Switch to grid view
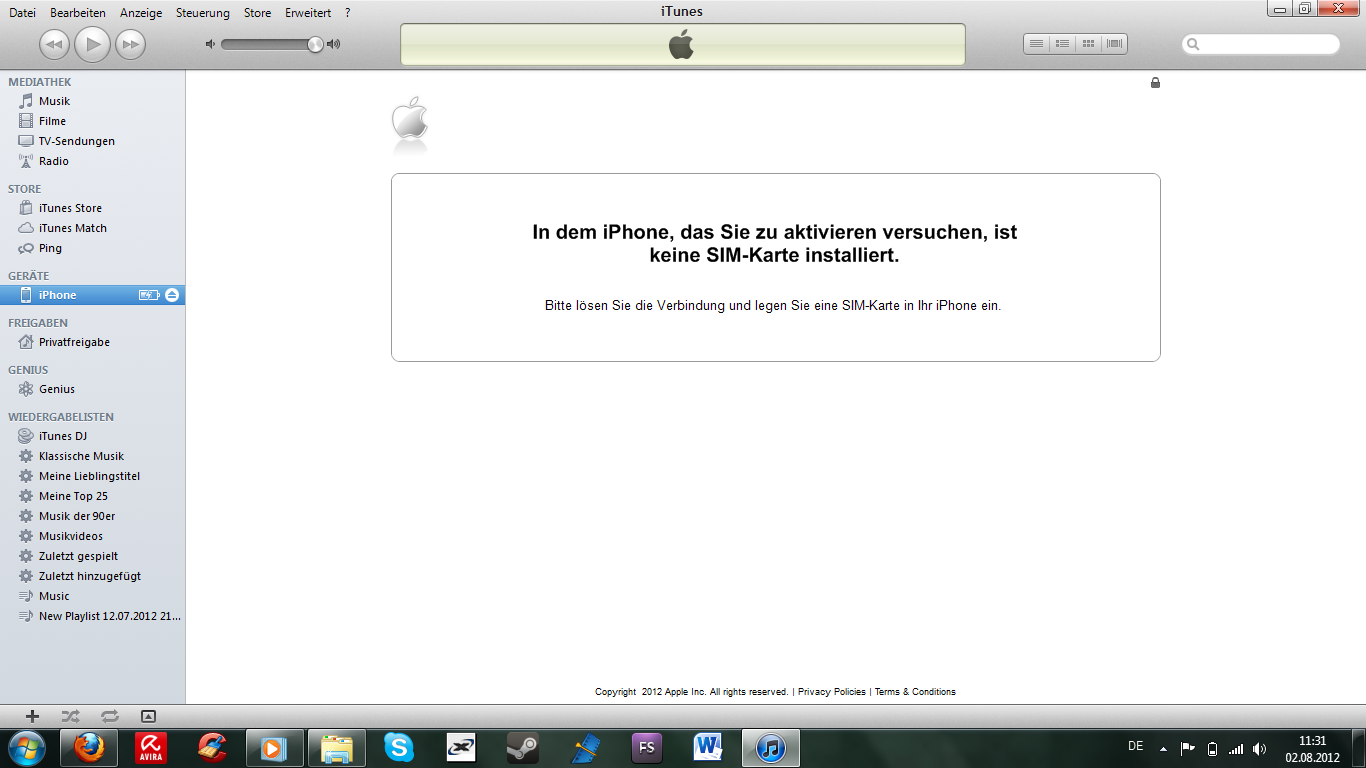Screen dimensions: 1366x768 pos(1089,44)
